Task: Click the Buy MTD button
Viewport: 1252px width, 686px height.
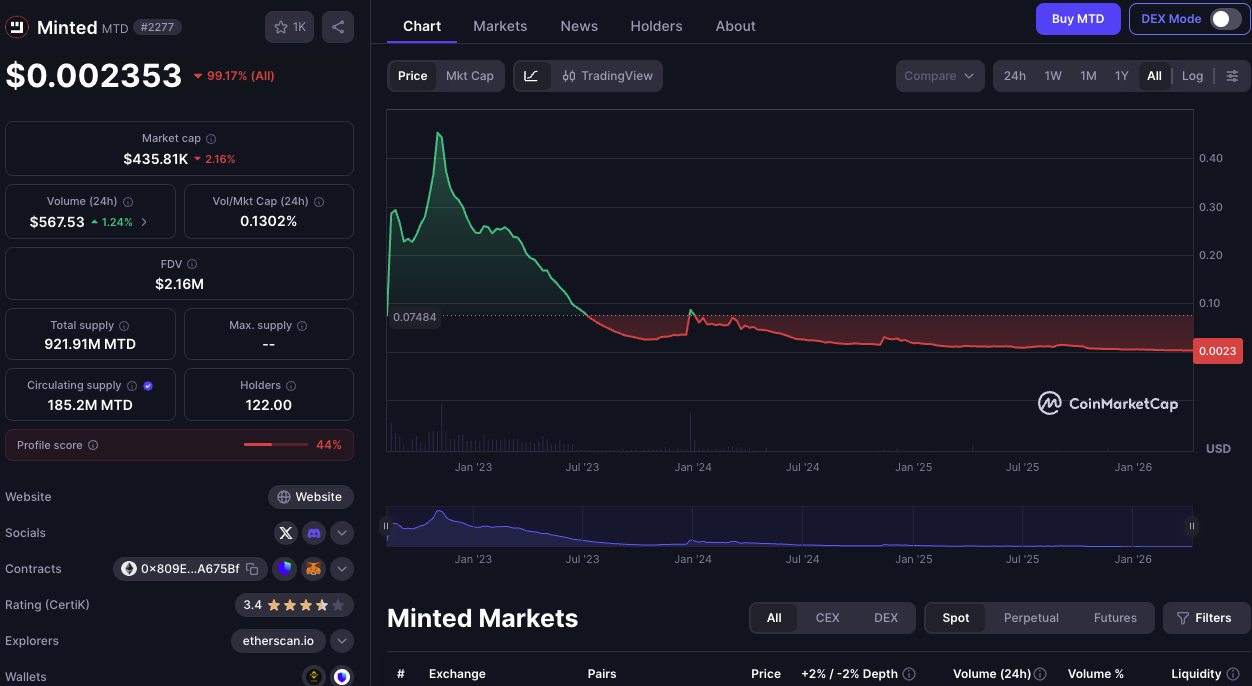Action: coord(1078,18)
